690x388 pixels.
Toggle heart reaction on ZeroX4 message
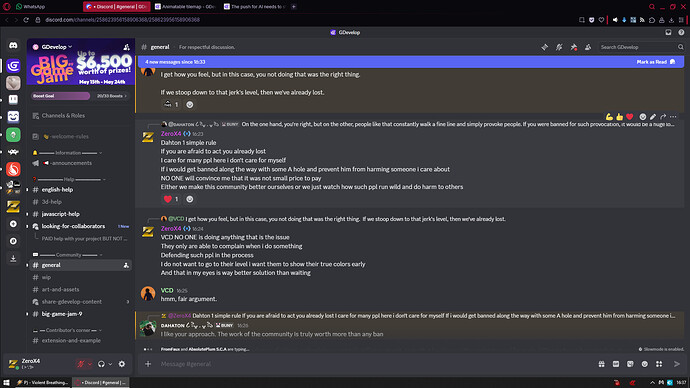click(x=171, y=199)
